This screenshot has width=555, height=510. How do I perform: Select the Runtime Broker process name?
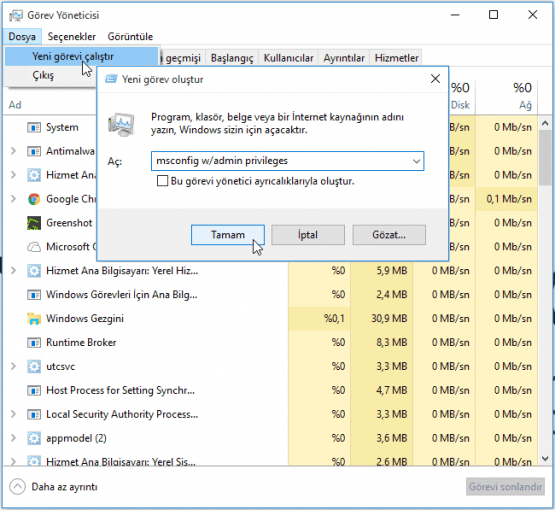(x=81, y=343)
